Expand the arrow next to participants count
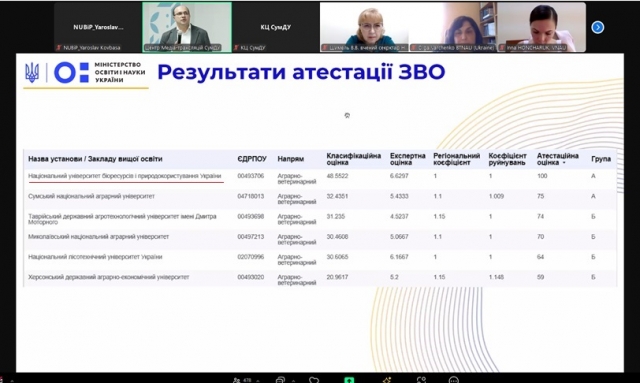The image size is (640, 383). pyautogui.click(x=258, y=381)
